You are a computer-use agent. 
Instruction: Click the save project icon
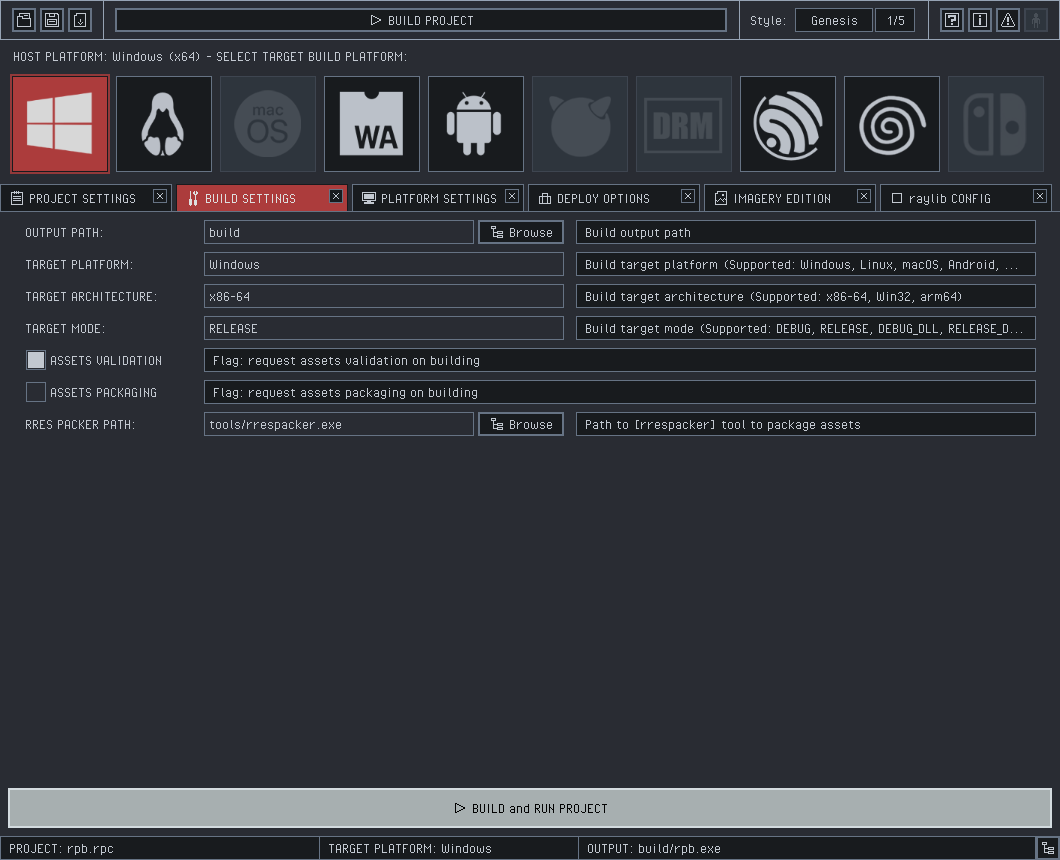52,20
